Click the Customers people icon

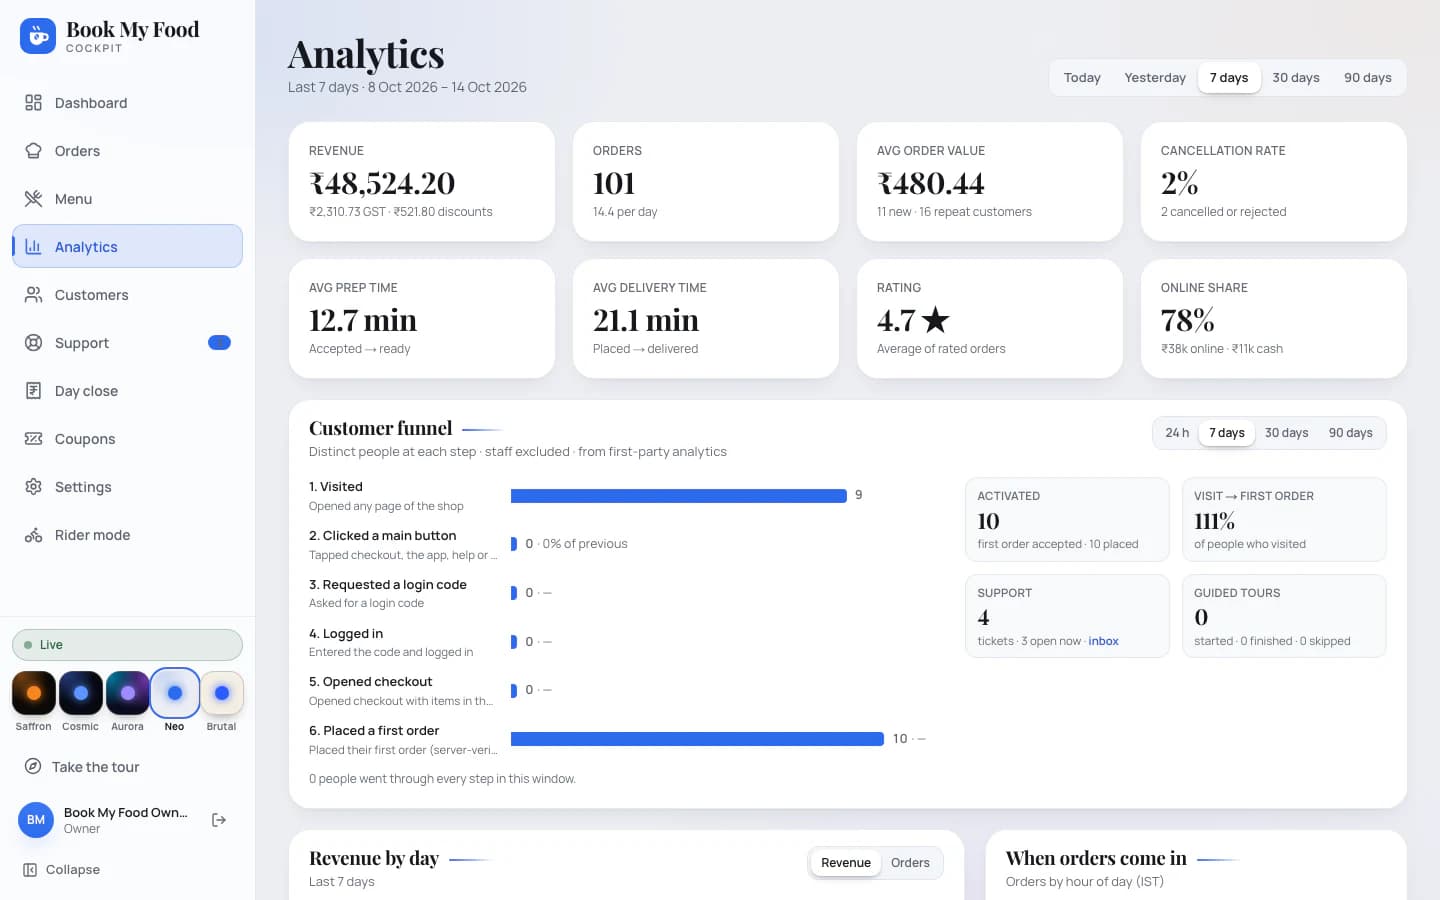coord(33,295)
